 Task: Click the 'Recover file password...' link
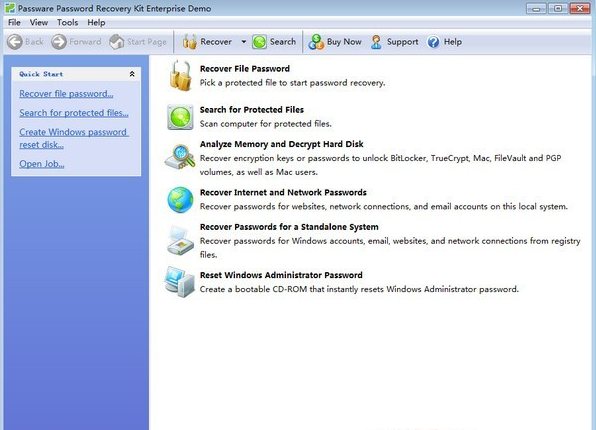click(x=66, y=94)
